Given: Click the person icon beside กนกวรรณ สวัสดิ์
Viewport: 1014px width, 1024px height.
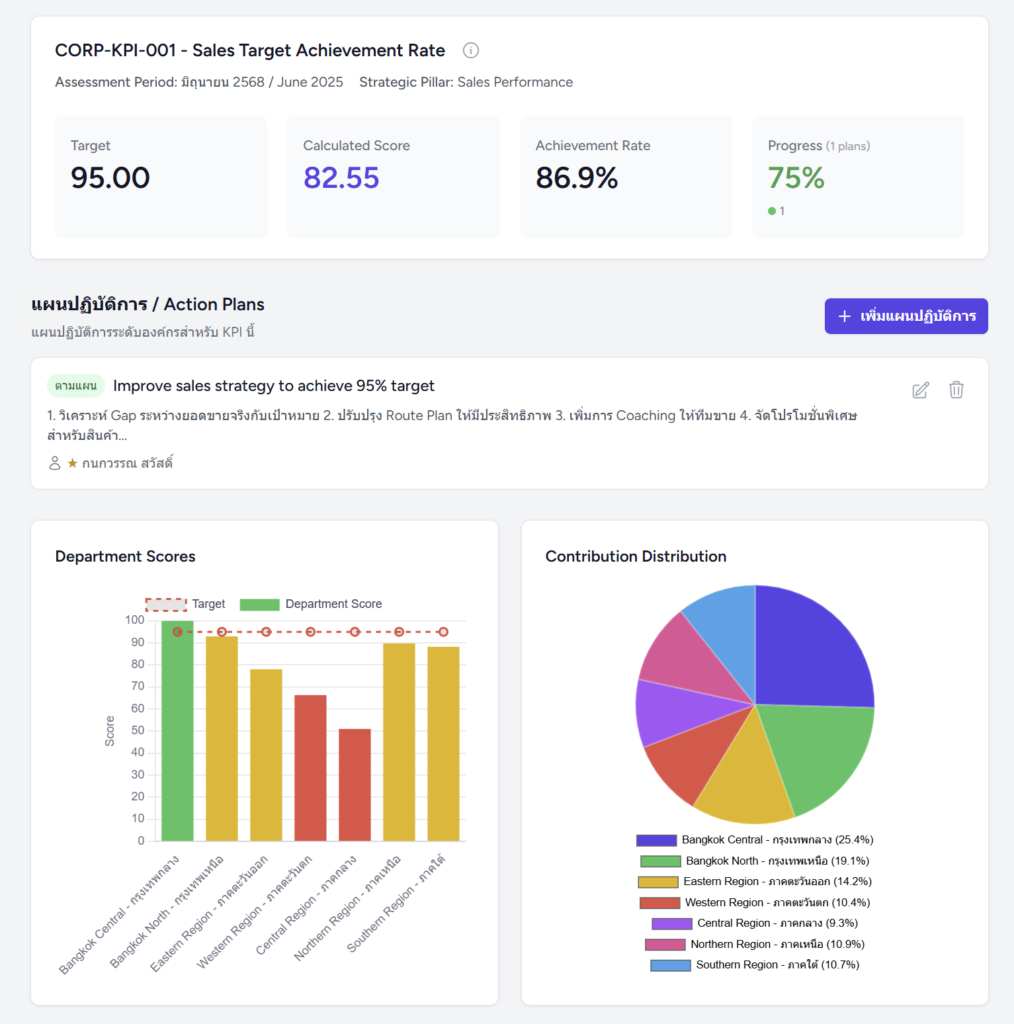Looking at the screenshot, I should pyautogui.click(x=55, y=463).
